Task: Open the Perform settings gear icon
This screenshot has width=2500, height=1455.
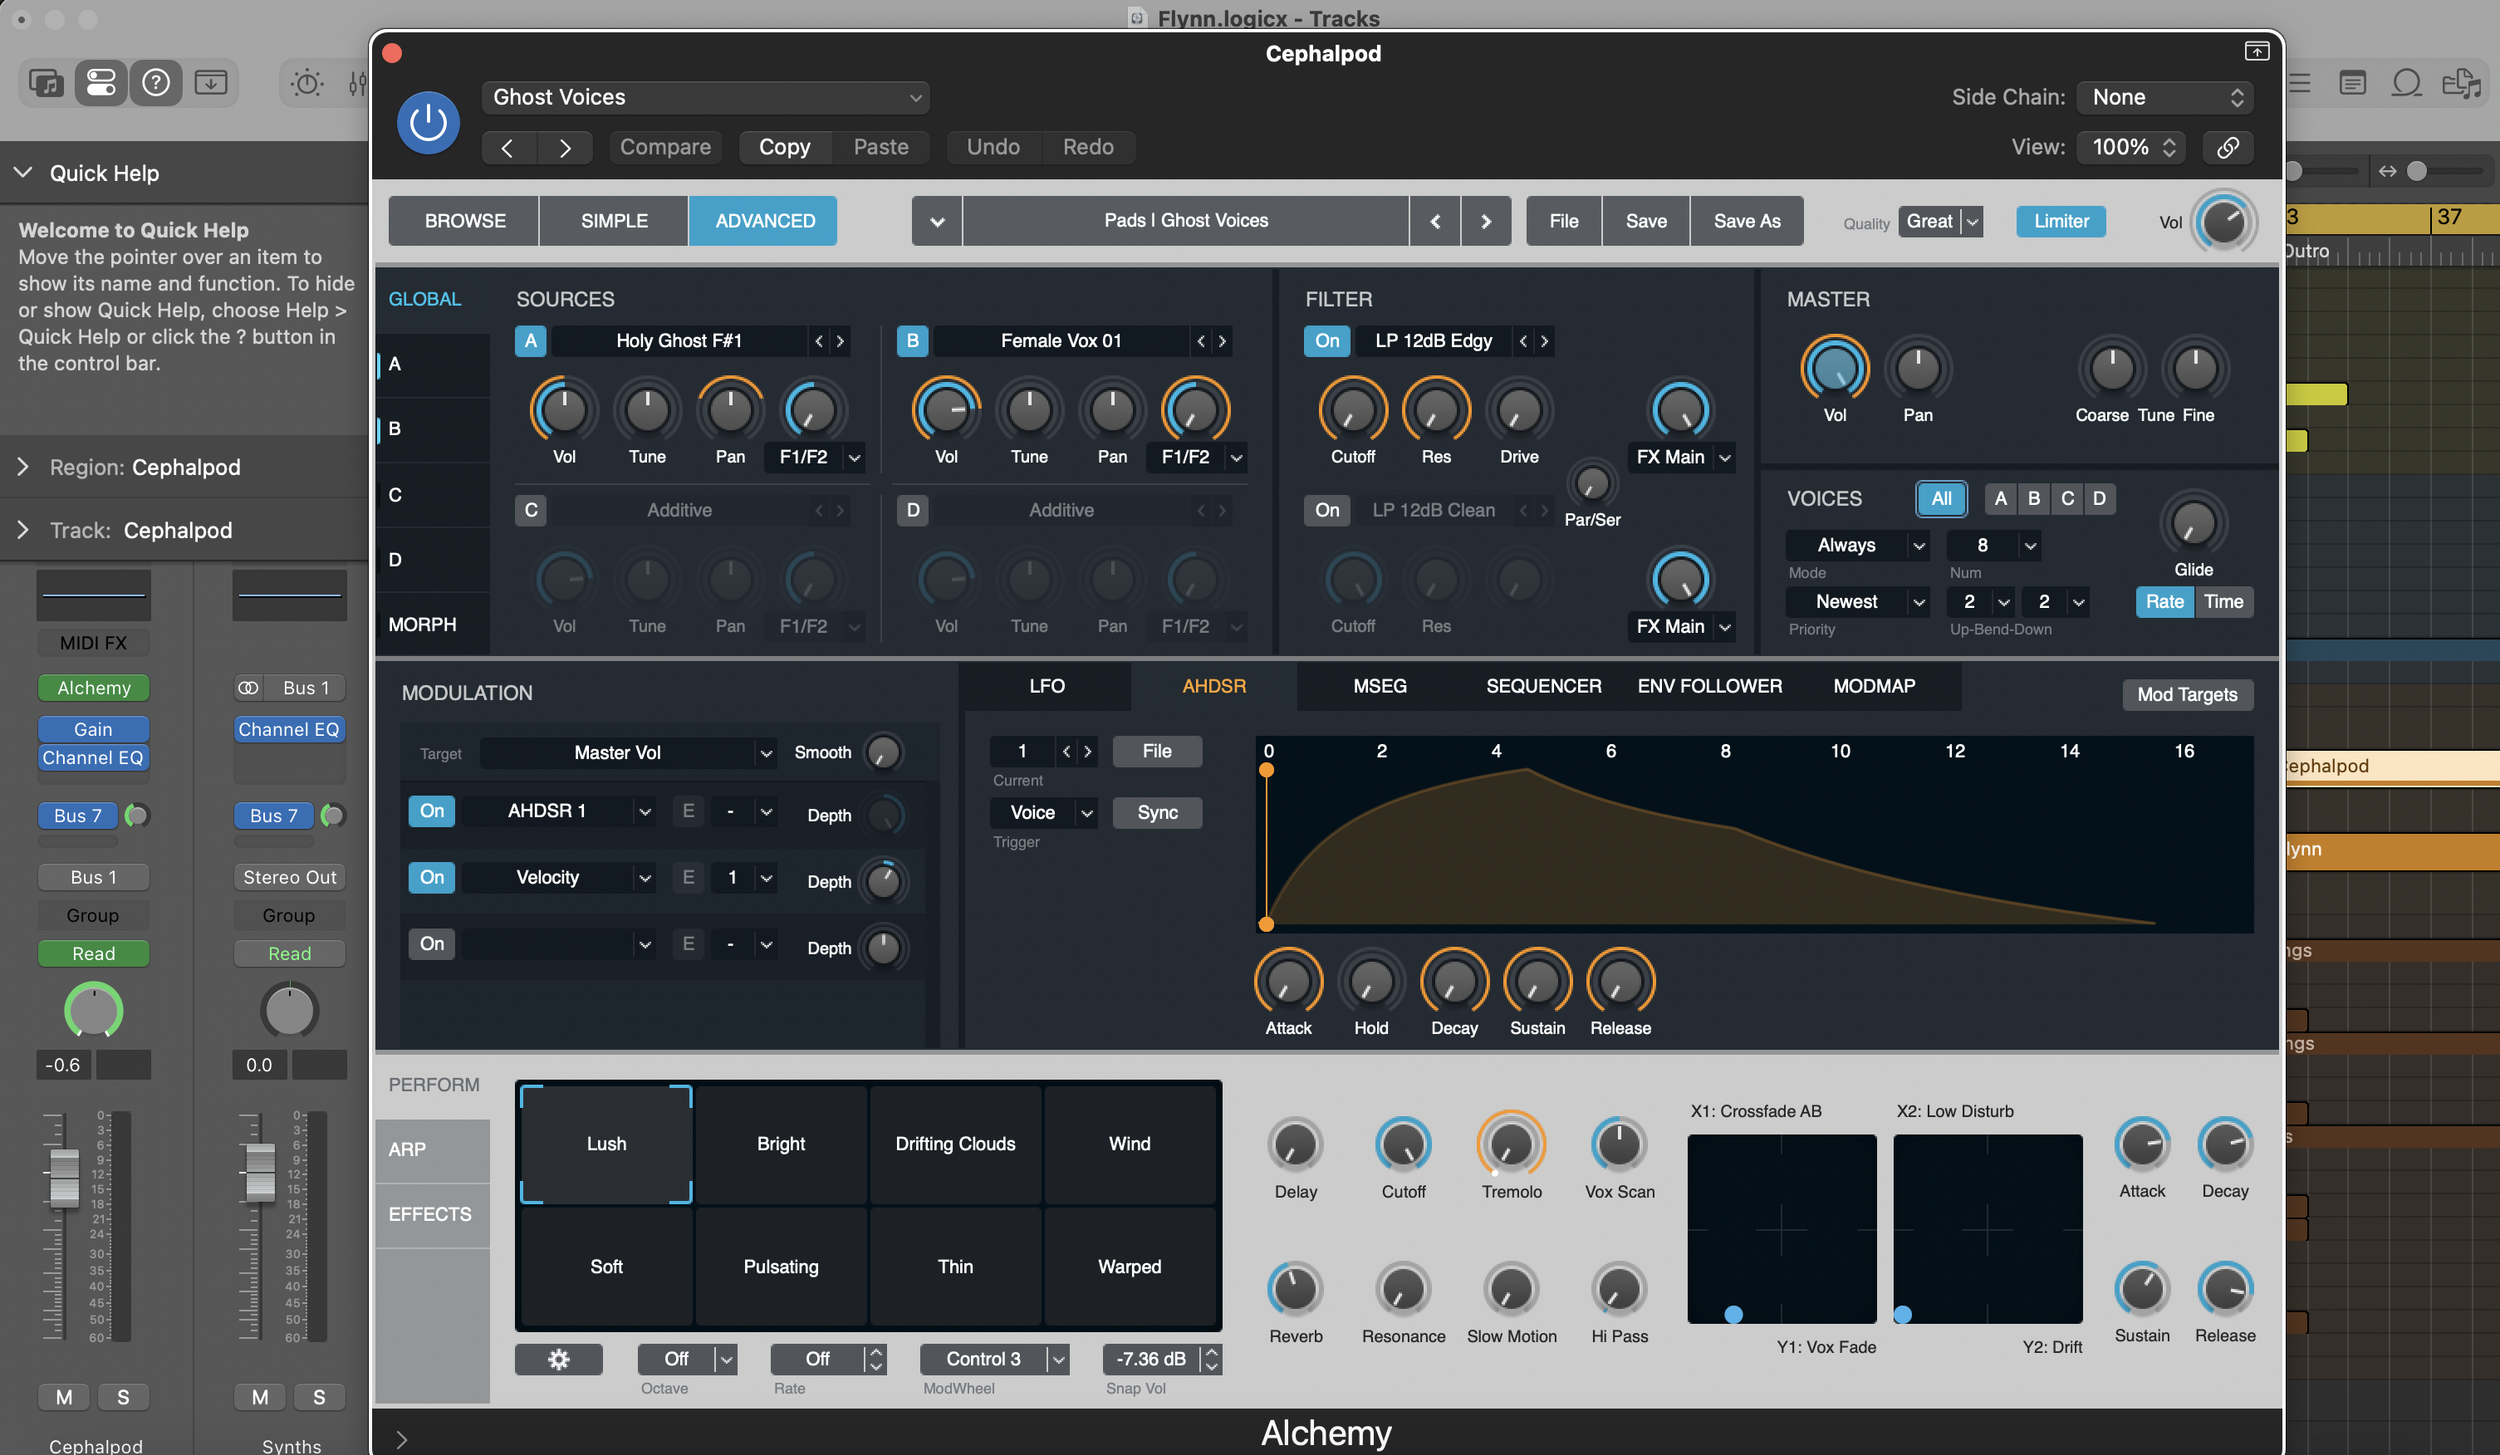Action: 558,1359
